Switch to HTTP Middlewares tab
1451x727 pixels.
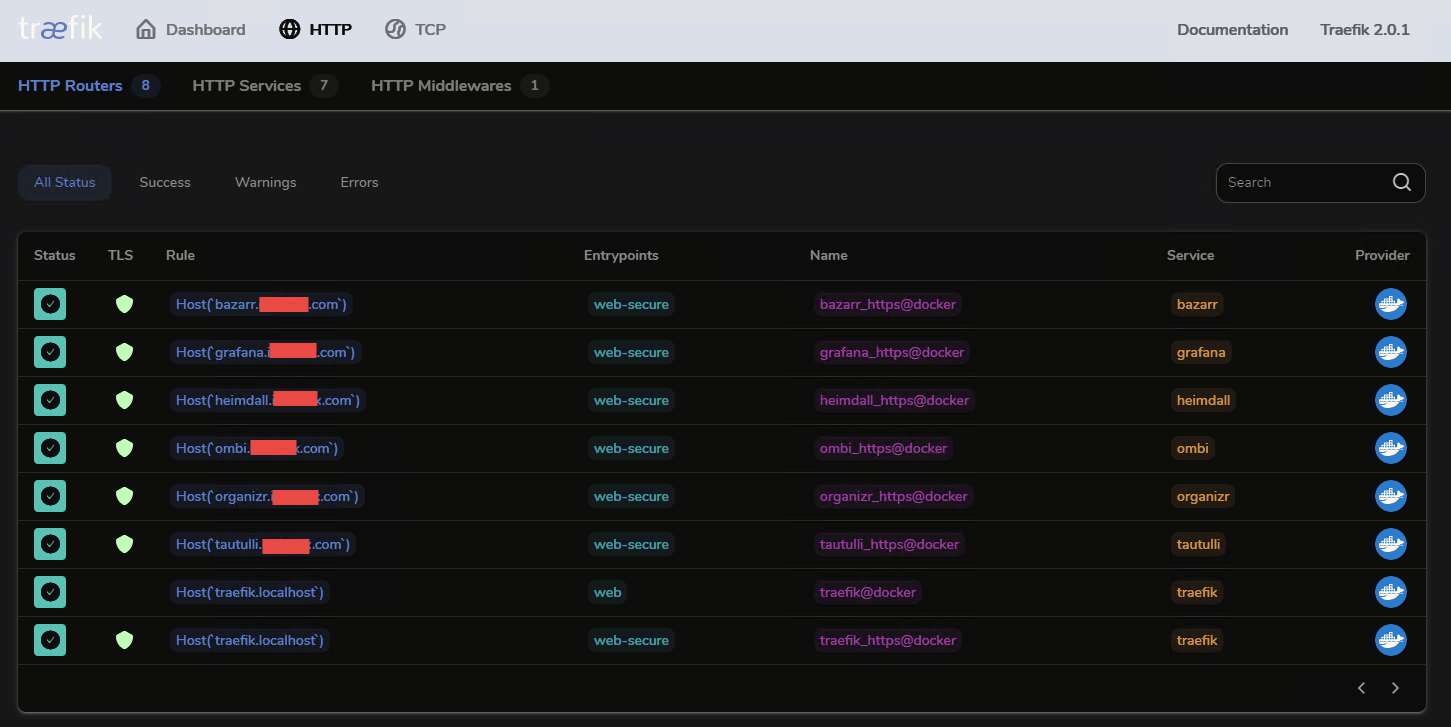[460, 85]
